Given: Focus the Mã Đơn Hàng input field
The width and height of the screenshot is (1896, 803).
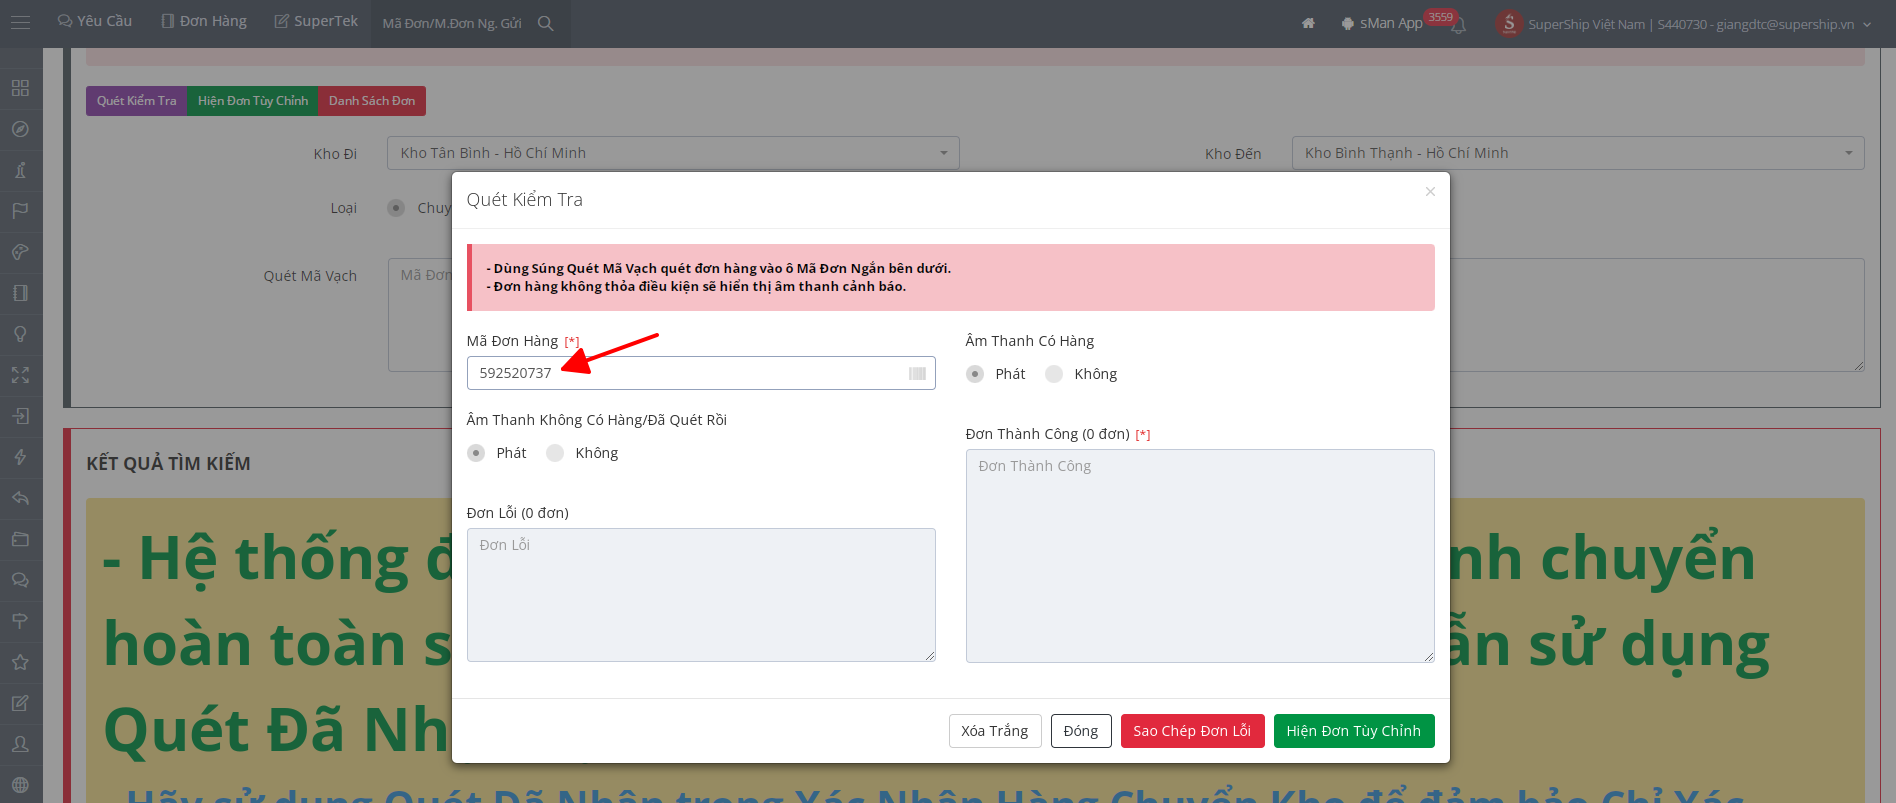Looking at the screenshot, I should tap(701, 373).
